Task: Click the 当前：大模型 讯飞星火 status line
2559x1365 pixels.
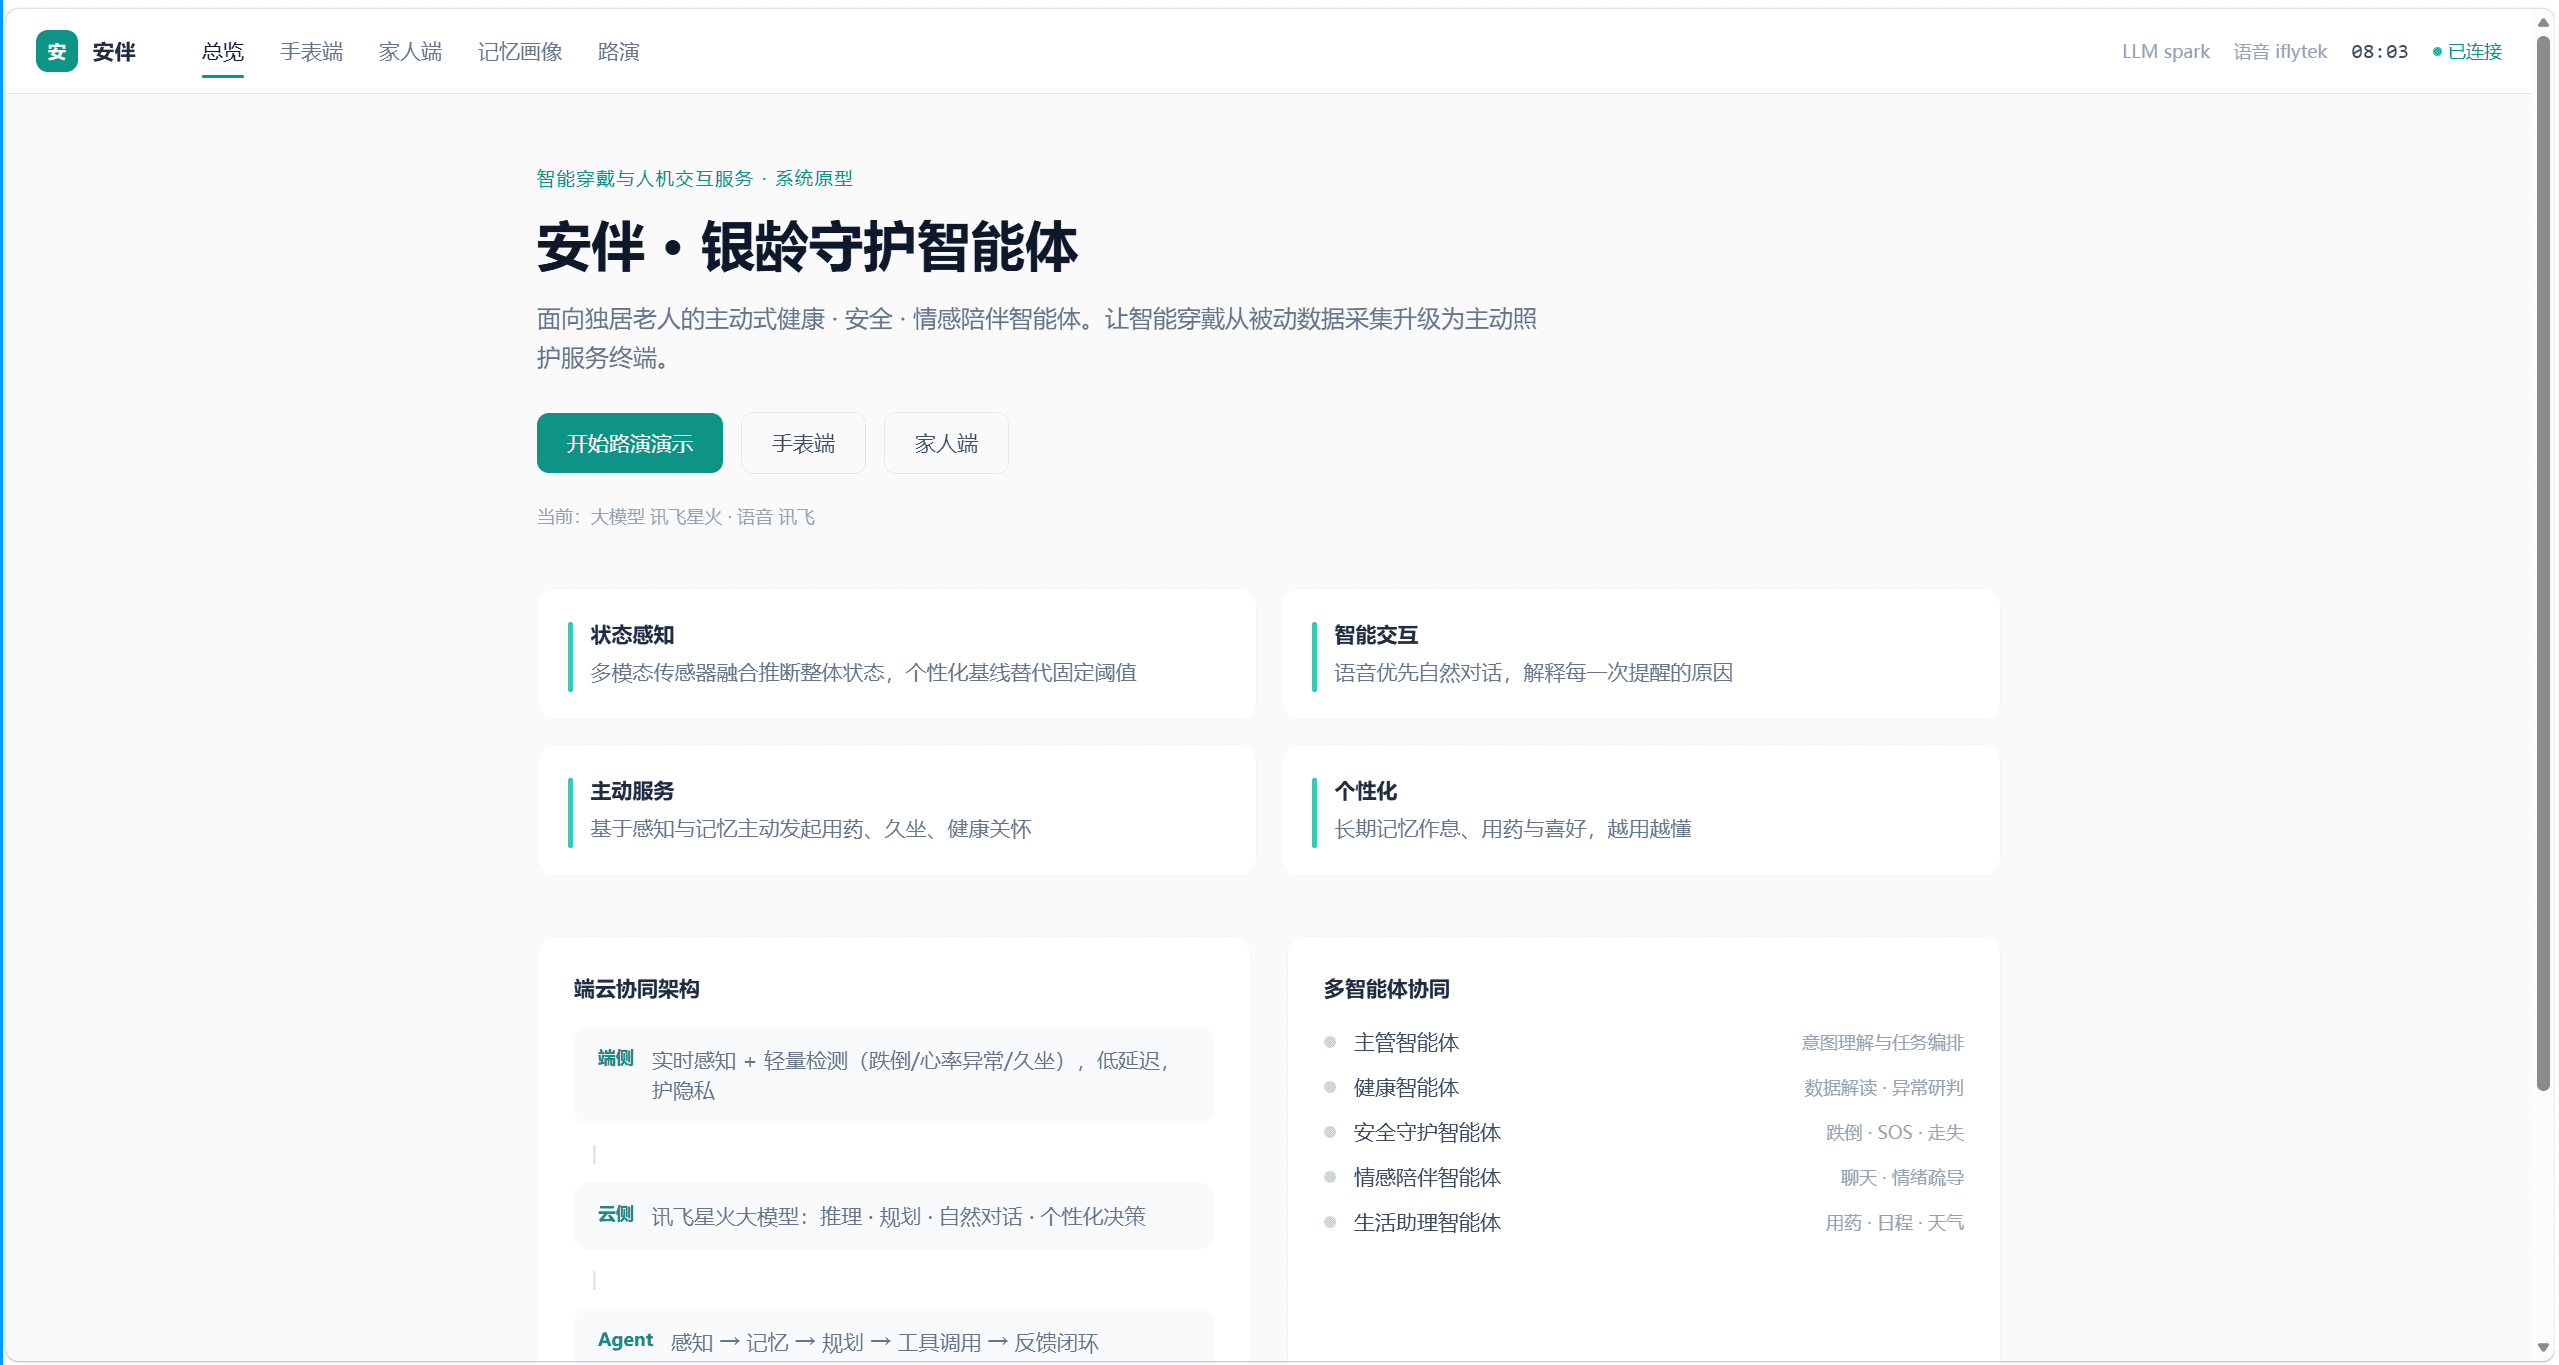Action: [676, 517]
